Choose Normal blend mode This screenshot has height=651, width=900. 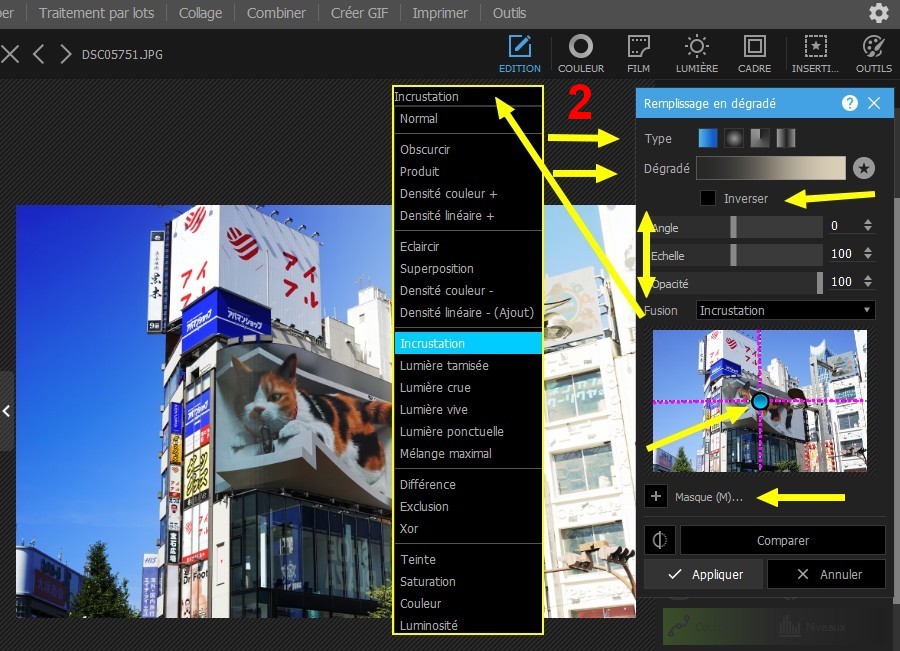[468, 119]
